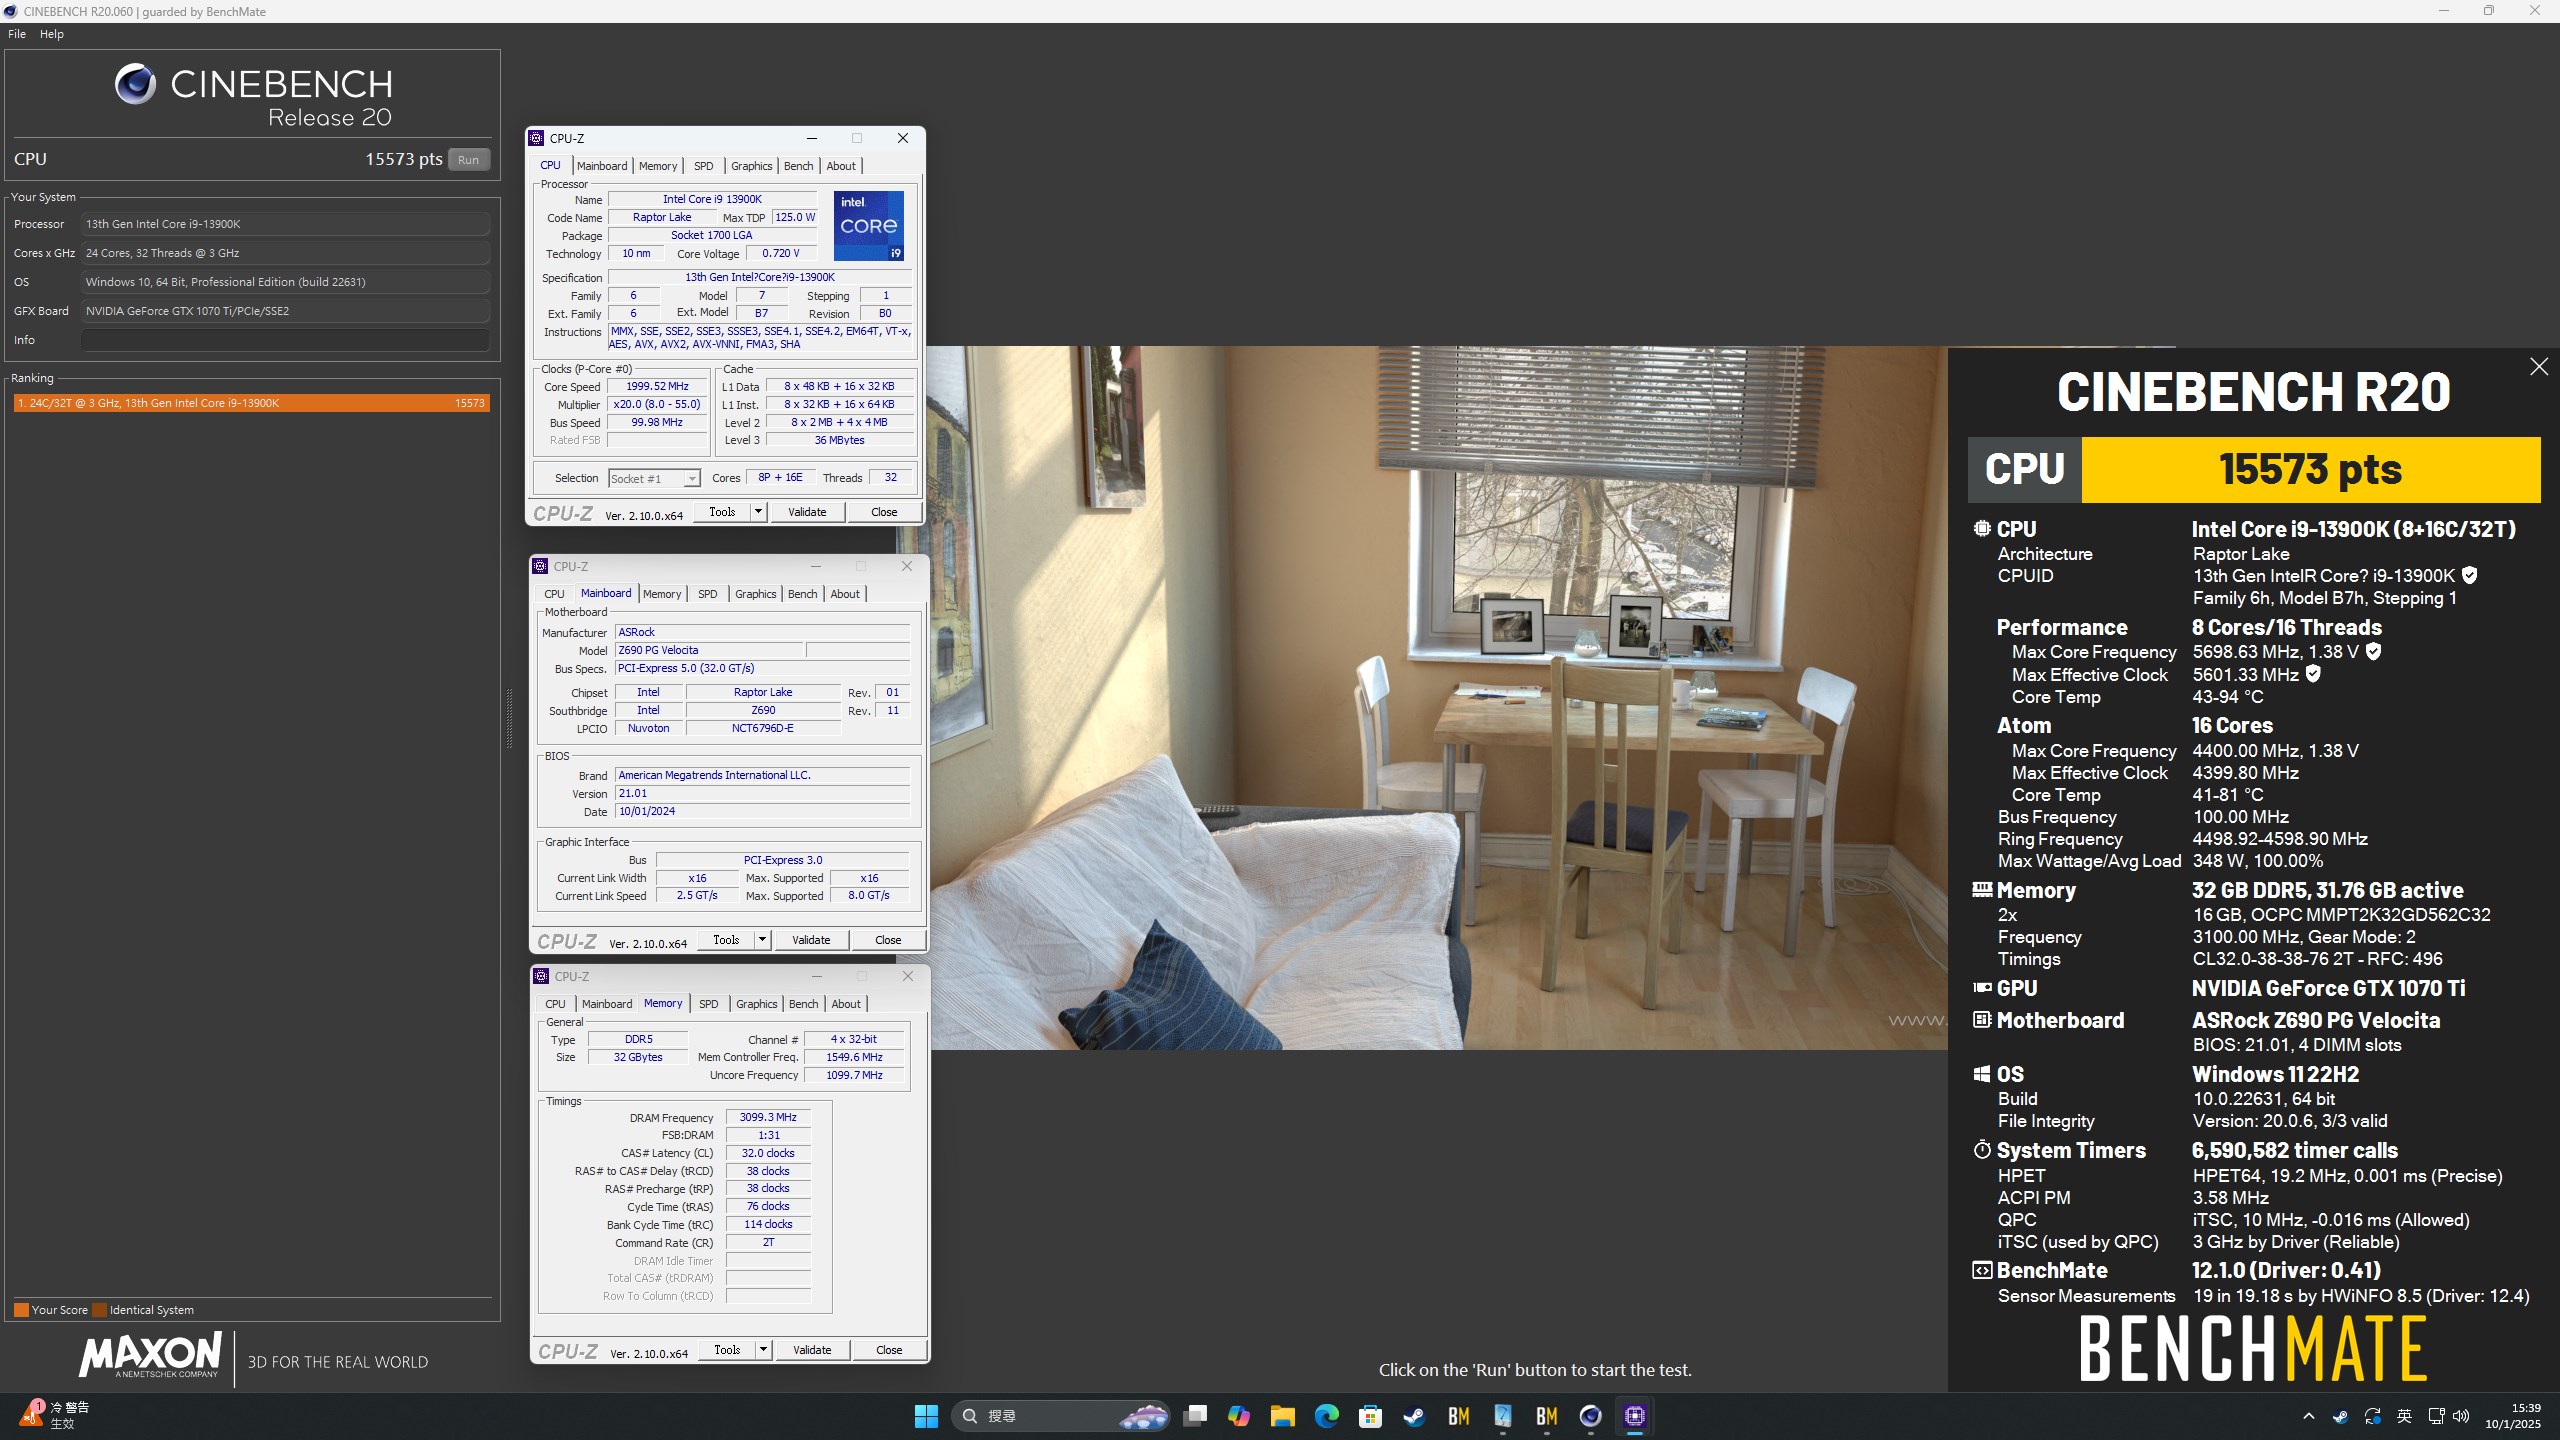Open the Tools dropdown arrow in the Memory window
Viewport: 2560px width, 1440px height.
click(x=763, y=1350)
